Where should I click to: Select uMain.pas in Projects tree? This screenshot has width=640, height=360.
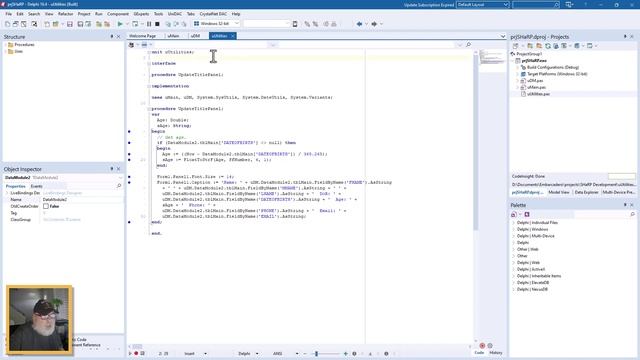click(536, 87)
